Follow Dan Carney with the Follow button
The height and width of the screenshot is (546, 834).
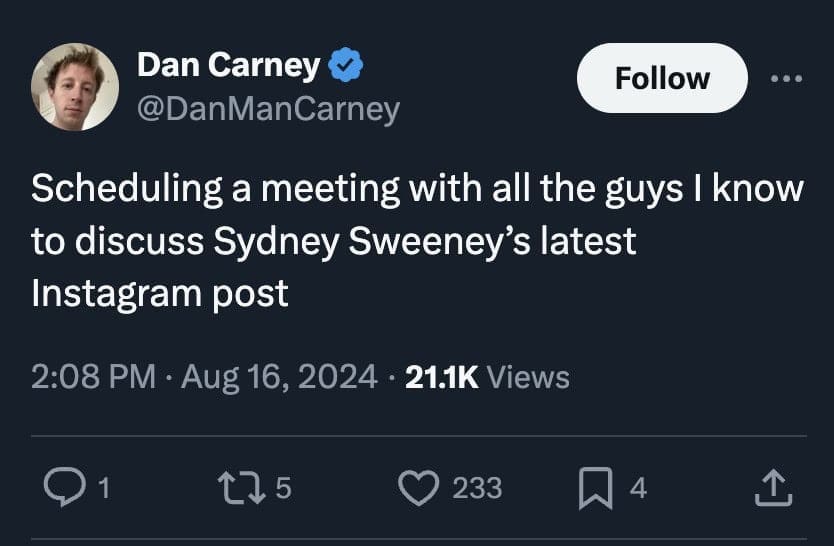pos(662,78)
